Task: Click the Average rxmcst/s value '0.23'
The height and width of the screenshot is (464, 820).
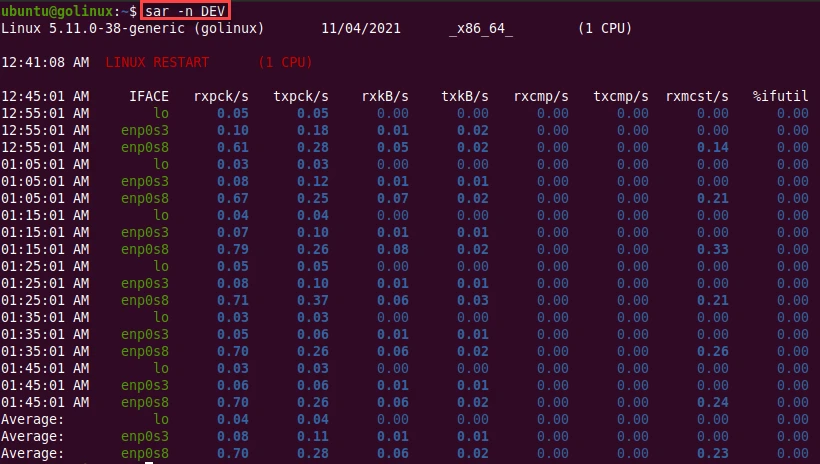Action: click(713, 453)
